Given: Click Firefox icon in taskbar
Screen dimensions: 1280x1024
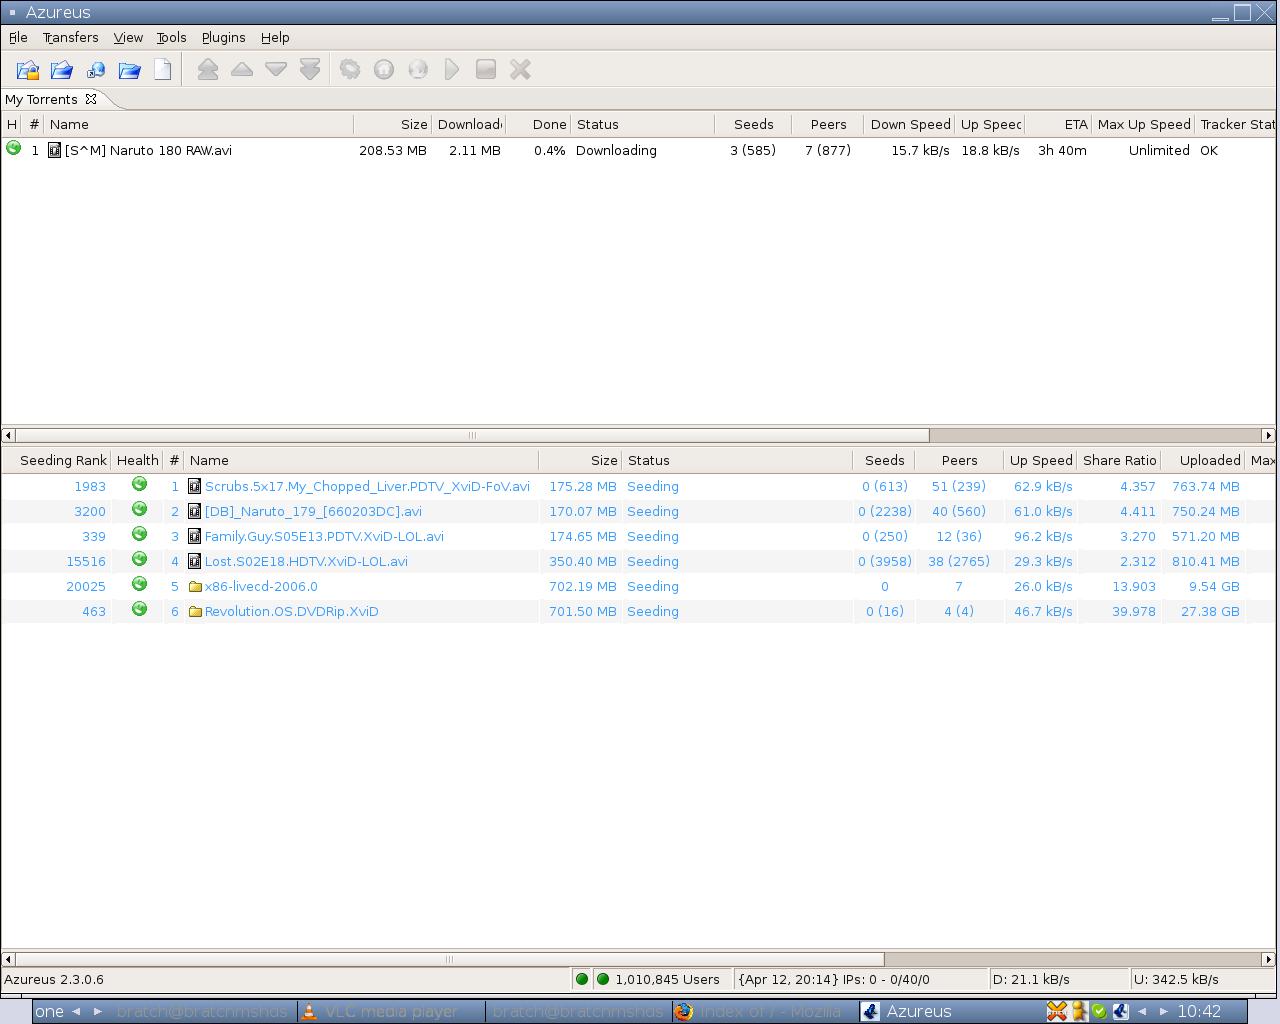Looking at the screenshot, I should pyautogui.click(x=684, y=1011).
